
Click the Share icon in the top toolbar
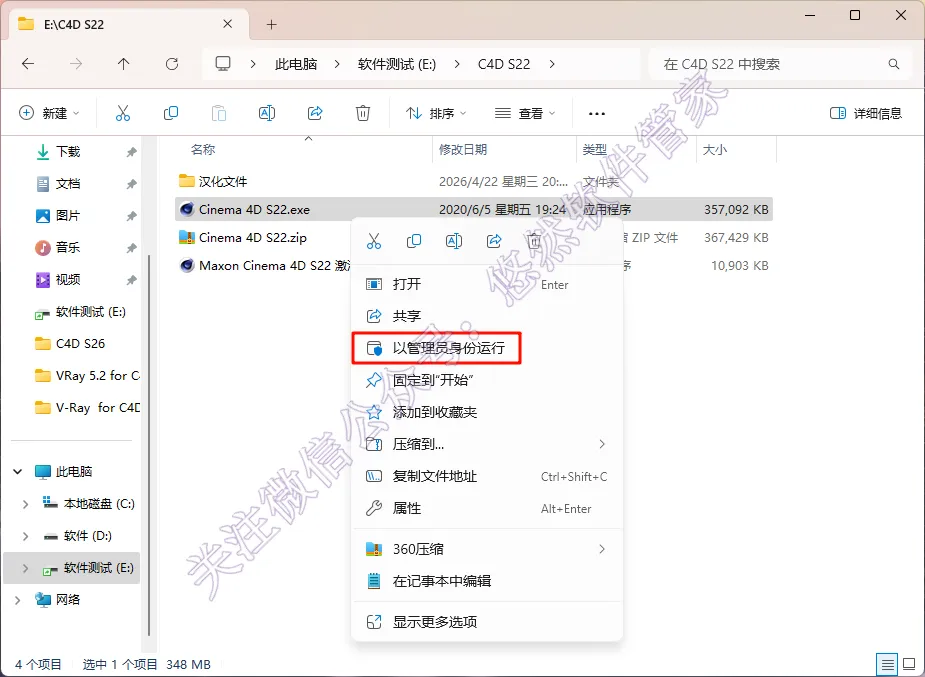tap(315, 113)
